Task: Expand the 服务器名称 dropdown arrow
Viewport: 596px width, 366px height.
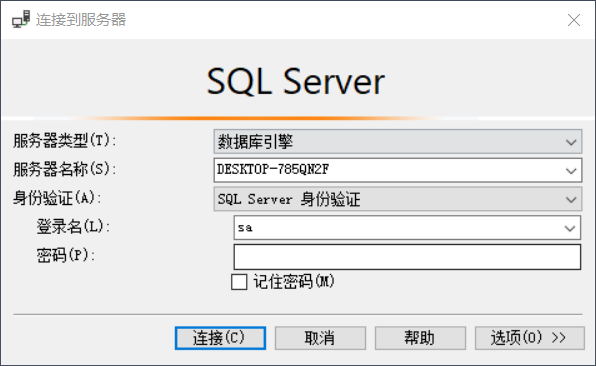Action: [571, 171]
